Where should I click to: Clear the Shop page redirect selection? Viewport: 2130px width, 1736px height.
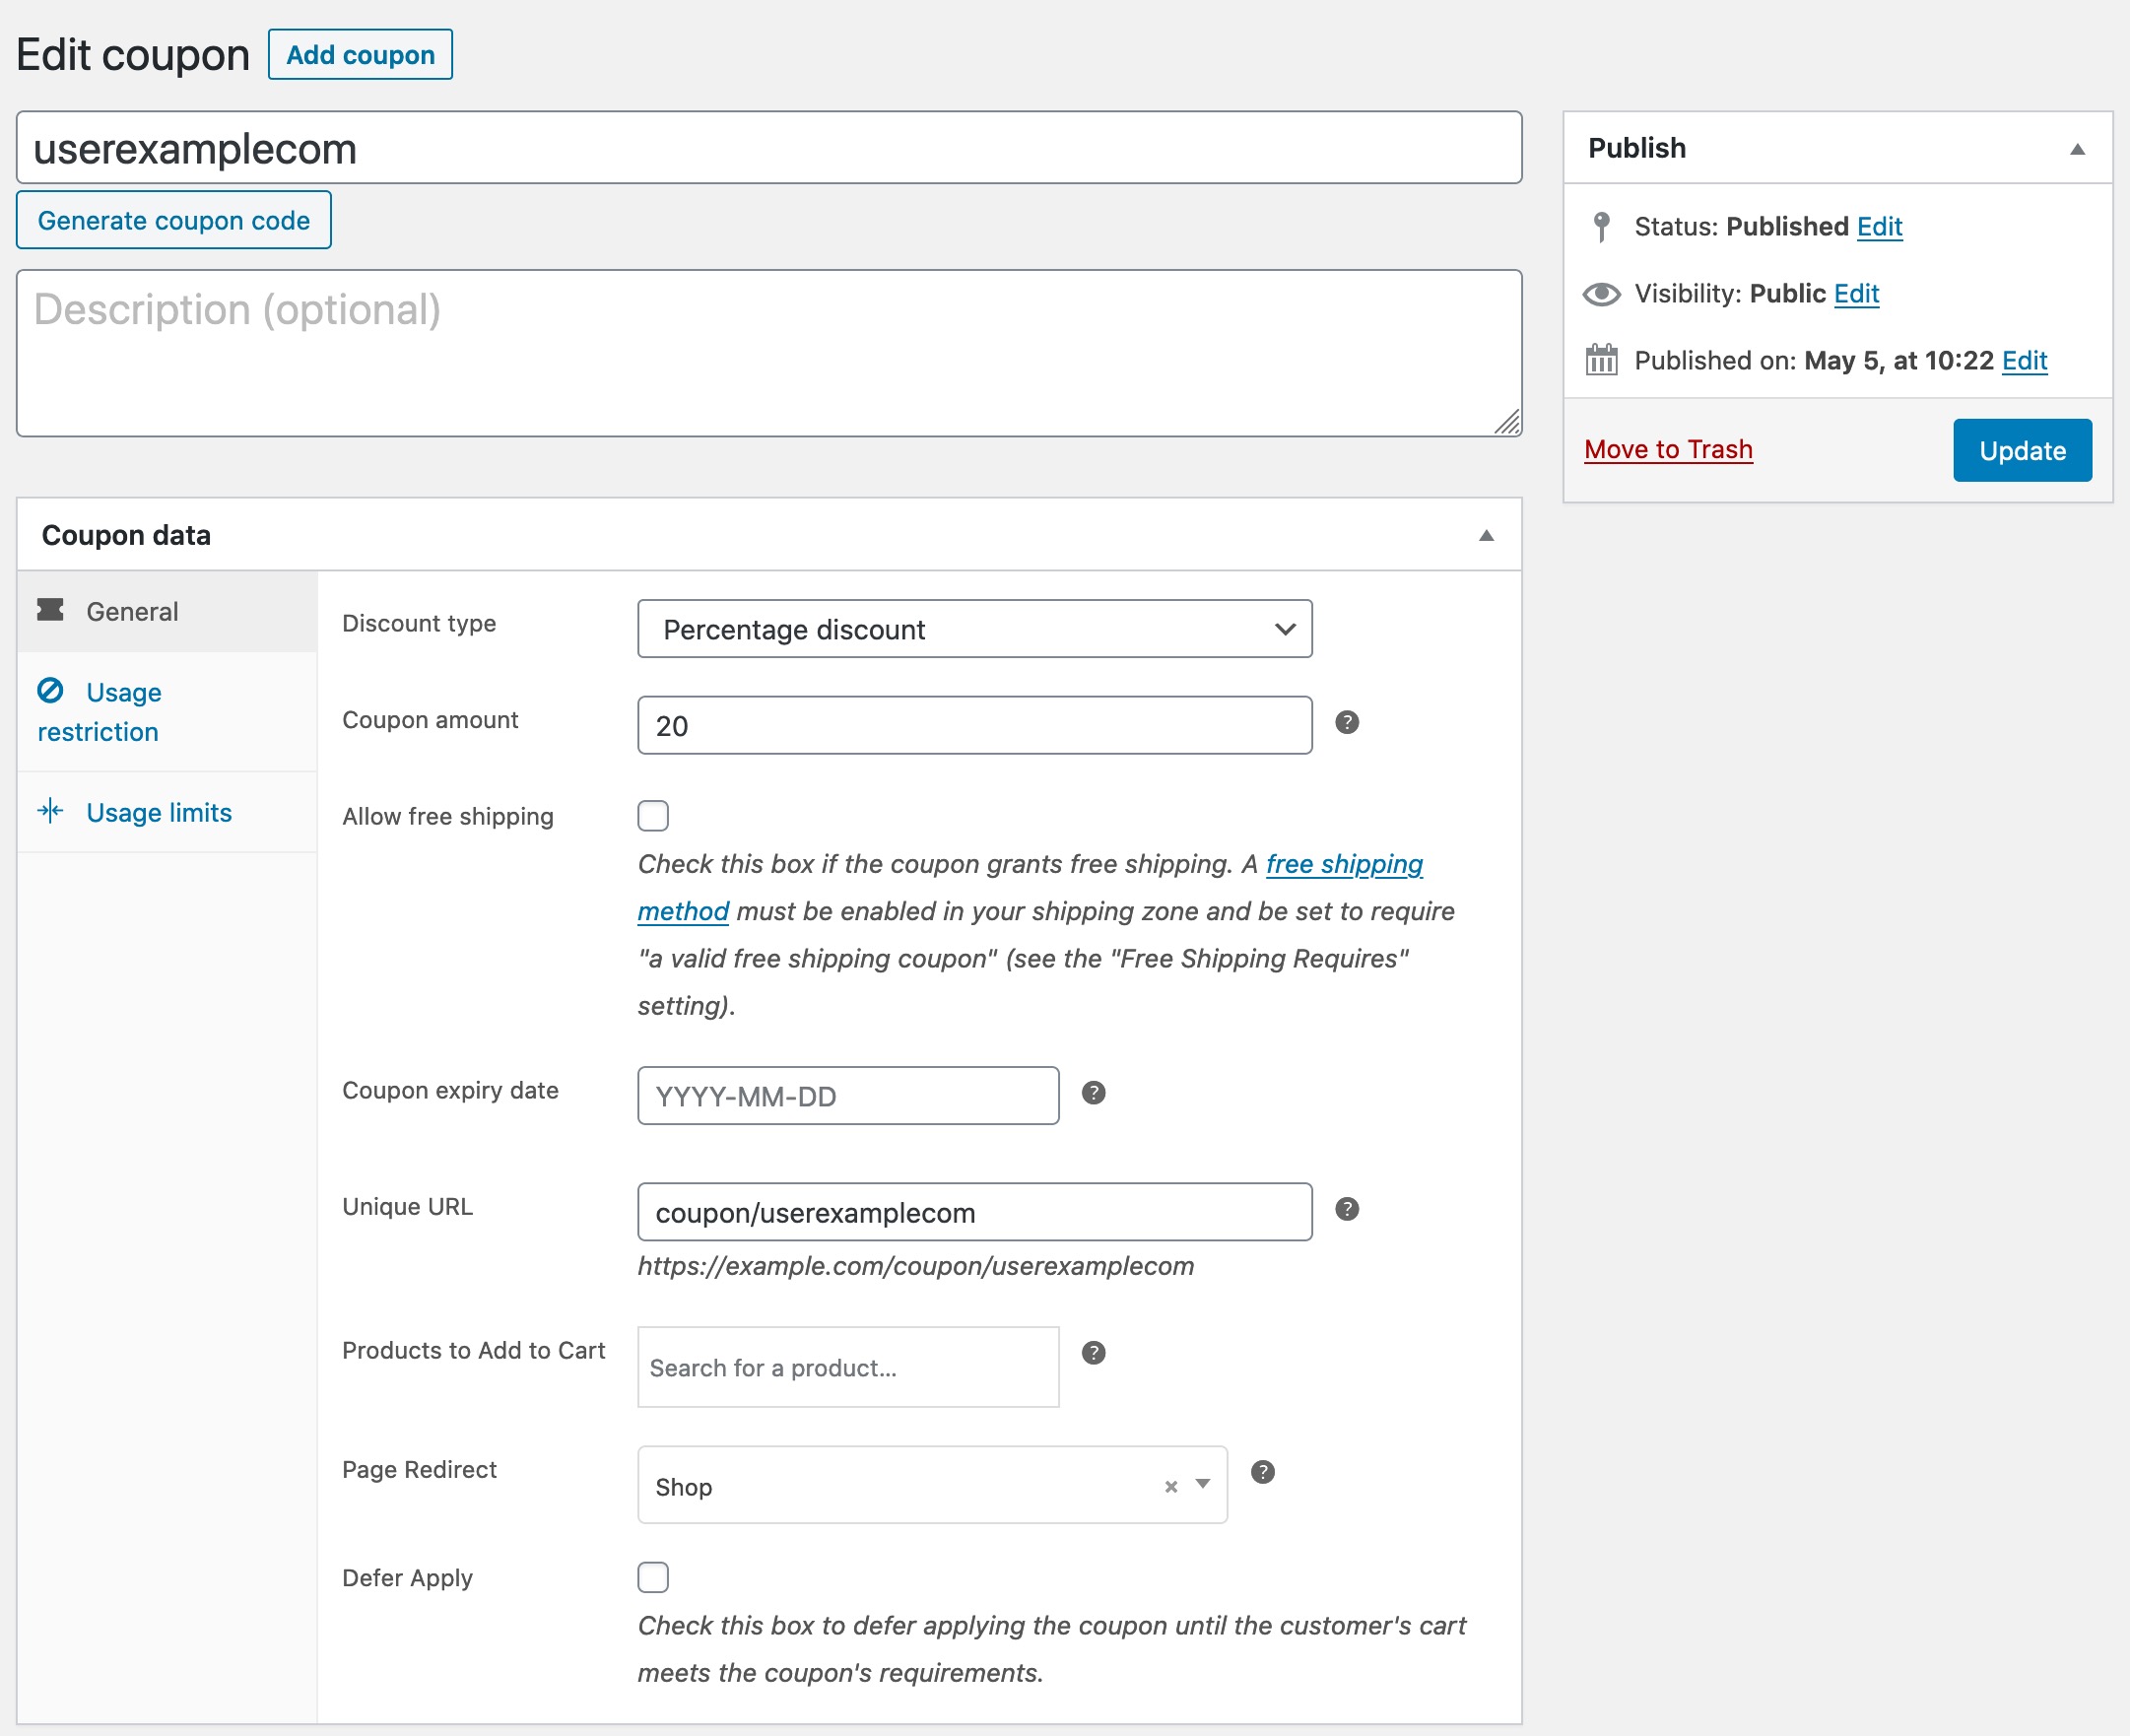tap(1170, 1487)
